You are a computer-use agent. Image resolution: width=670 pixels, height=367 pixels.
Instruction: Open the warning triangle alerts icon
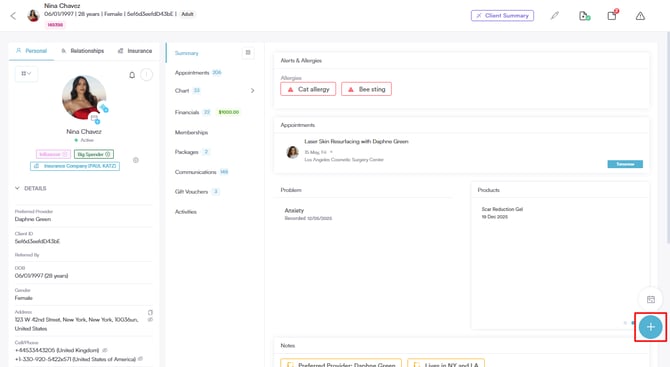coord(640,16)
